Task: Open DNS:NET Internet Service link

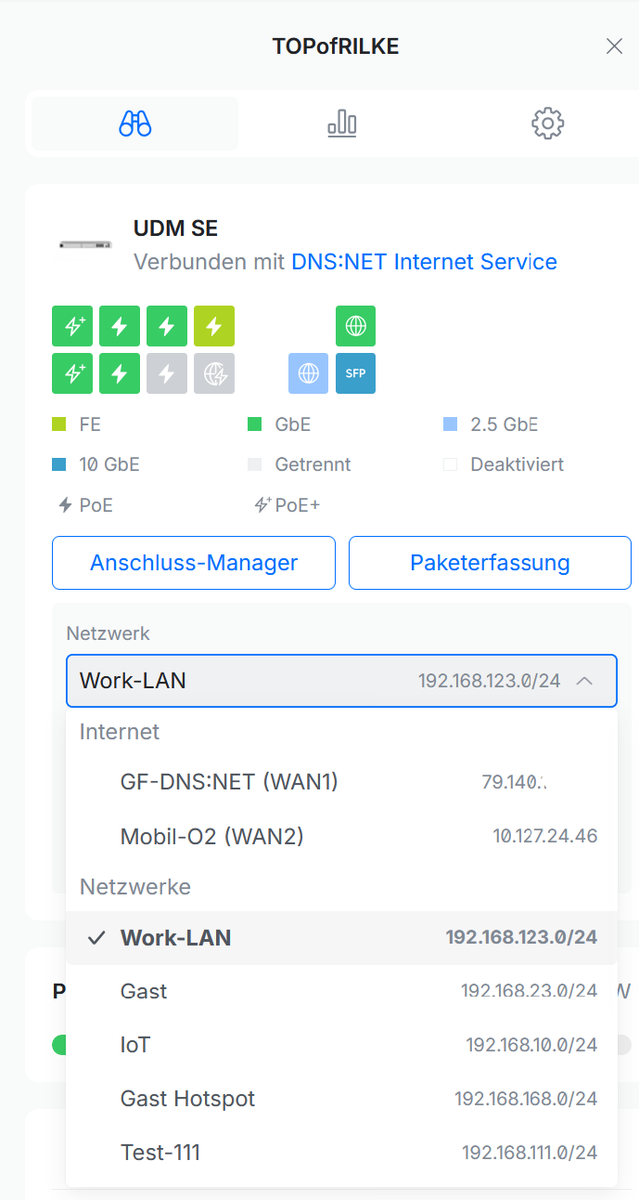Action: 424,262
